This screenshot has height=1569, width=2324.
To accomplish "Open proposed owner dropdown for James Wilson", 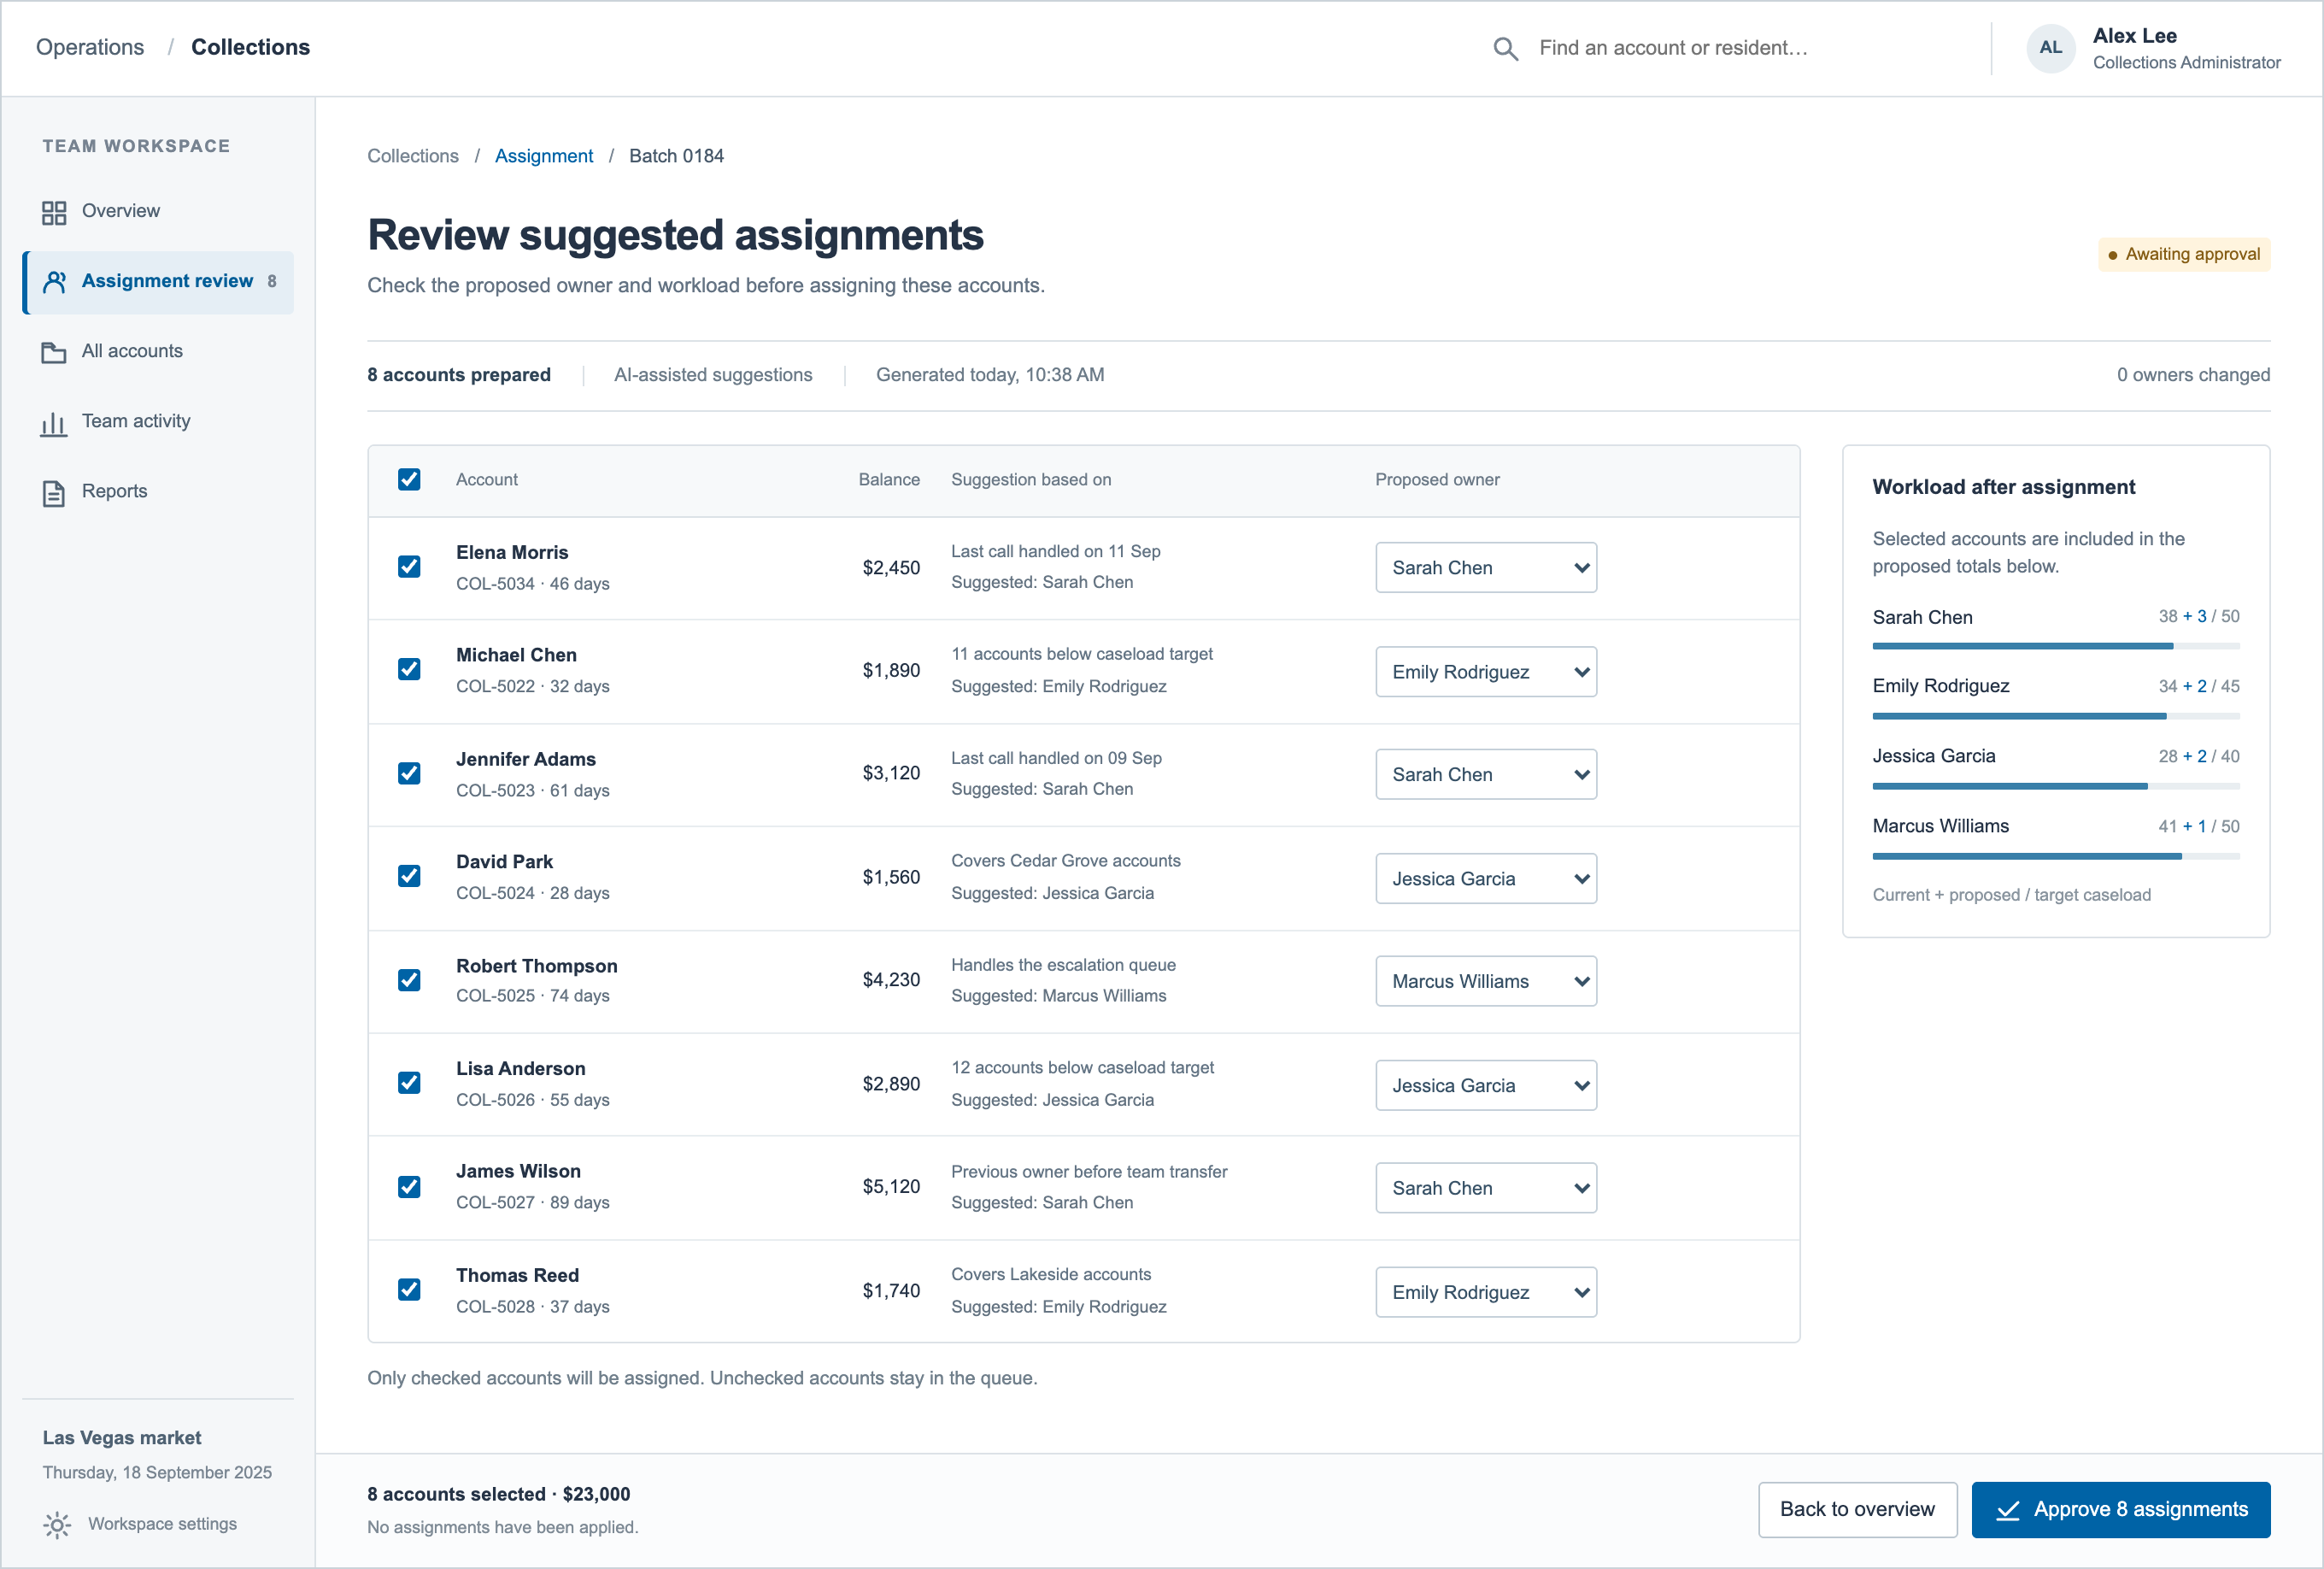I will (1485, 1188).
